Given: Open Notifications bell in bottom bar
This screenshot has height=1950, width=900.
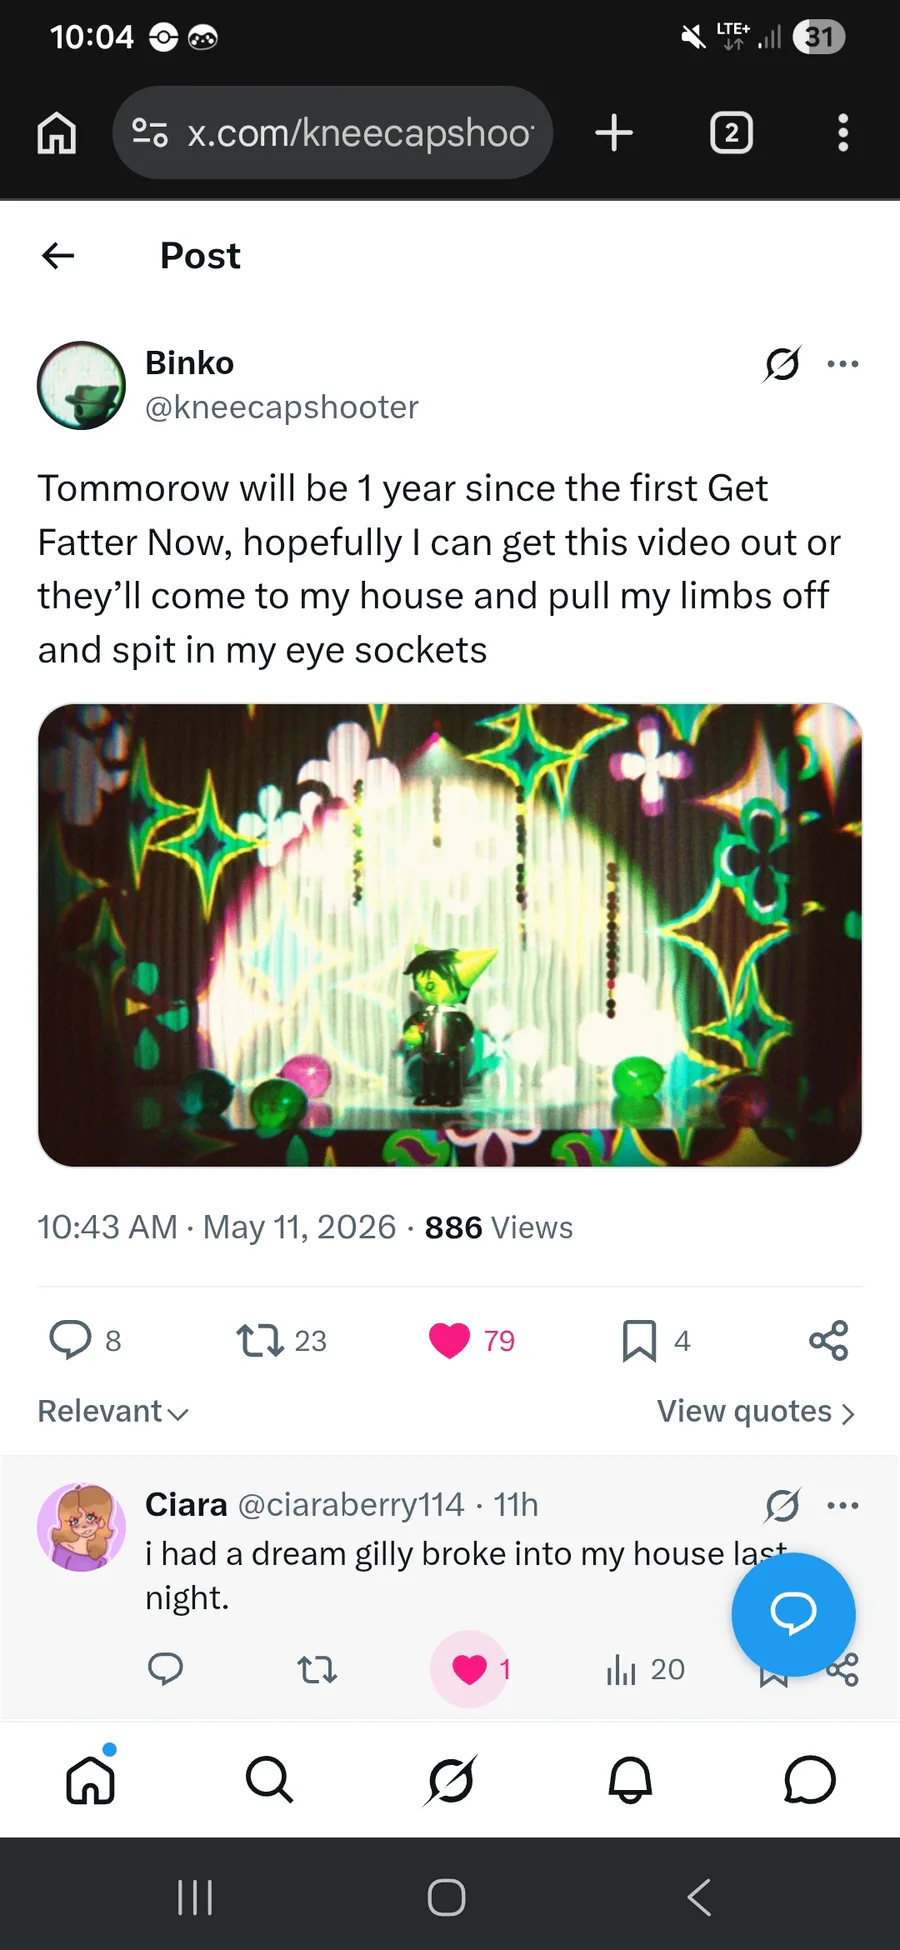Looking at the screenshot, I should pyautogui.click(x=630, y=1780).
